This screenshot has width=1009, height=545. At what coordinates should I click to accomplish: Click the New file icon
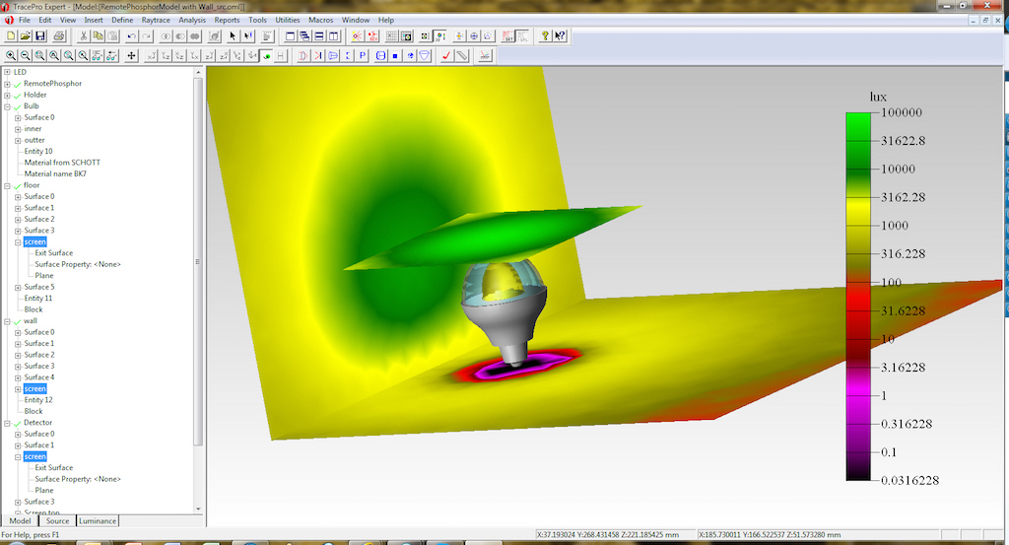(x=11, y=36)
